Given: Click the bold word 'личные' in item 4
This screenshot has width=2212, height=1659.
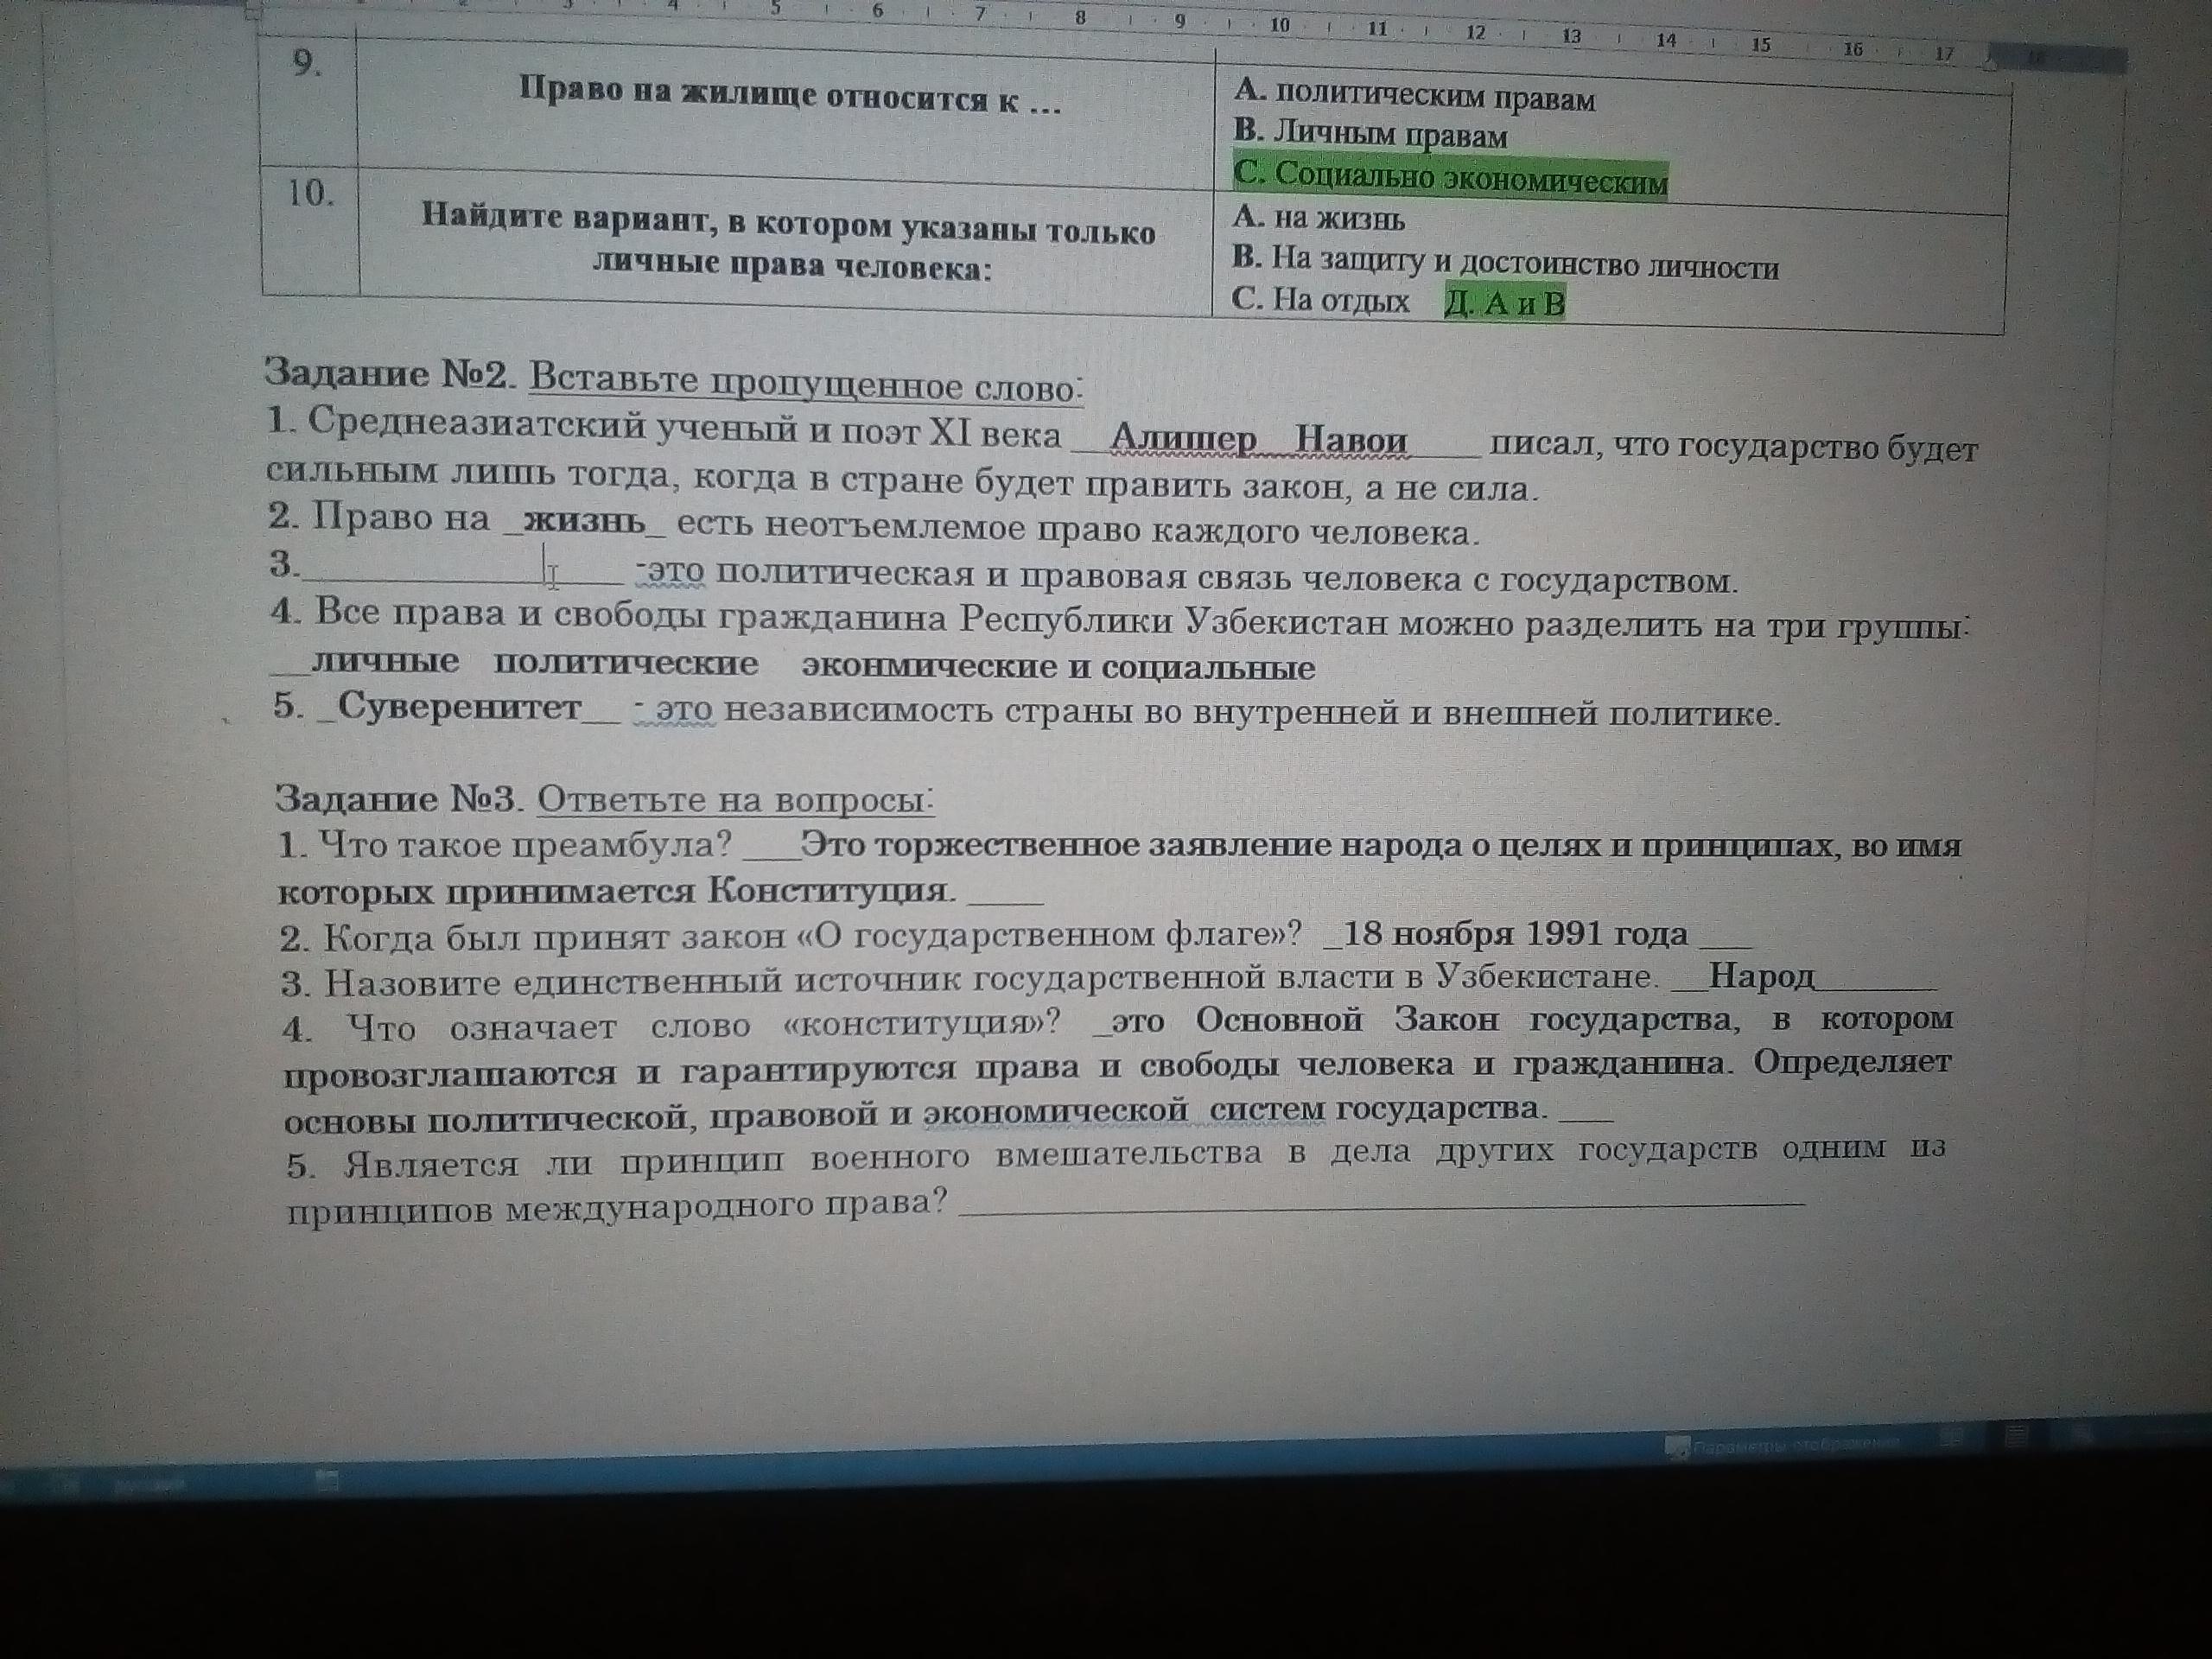Looking at the screenshot, I should (x=385, y=662).
